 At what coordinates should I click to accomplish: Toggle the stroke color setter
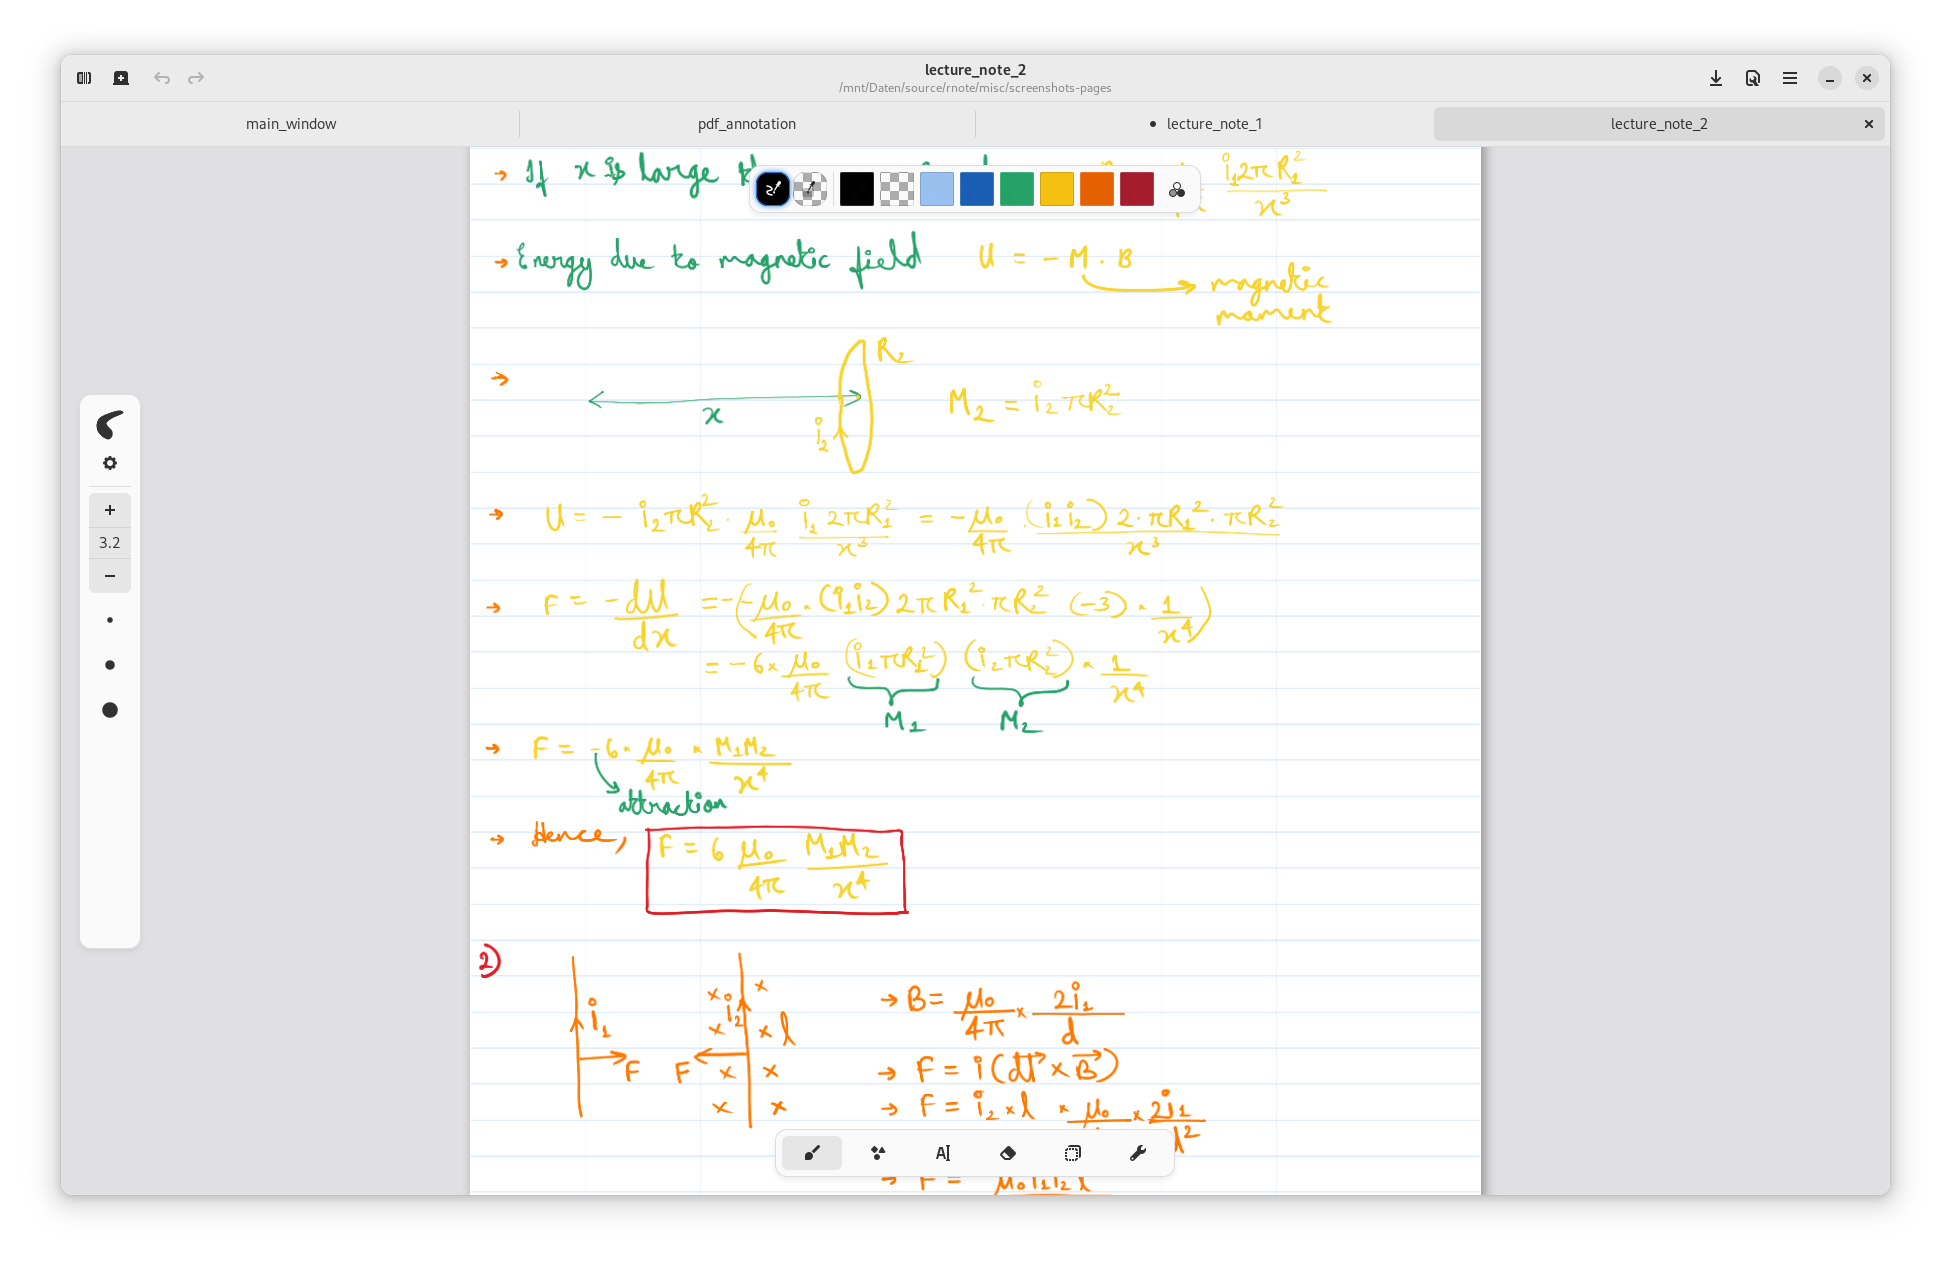tap(772, 189)
